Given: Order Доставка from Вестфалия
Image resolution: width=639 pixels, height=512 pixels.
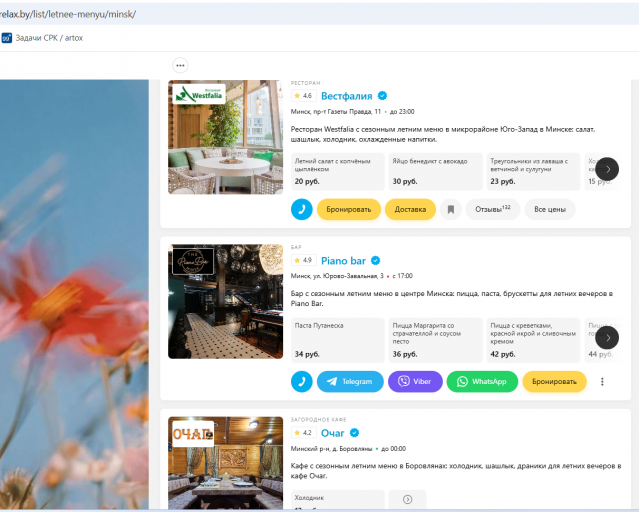Looking at the screenshot, I should (410, 209).
